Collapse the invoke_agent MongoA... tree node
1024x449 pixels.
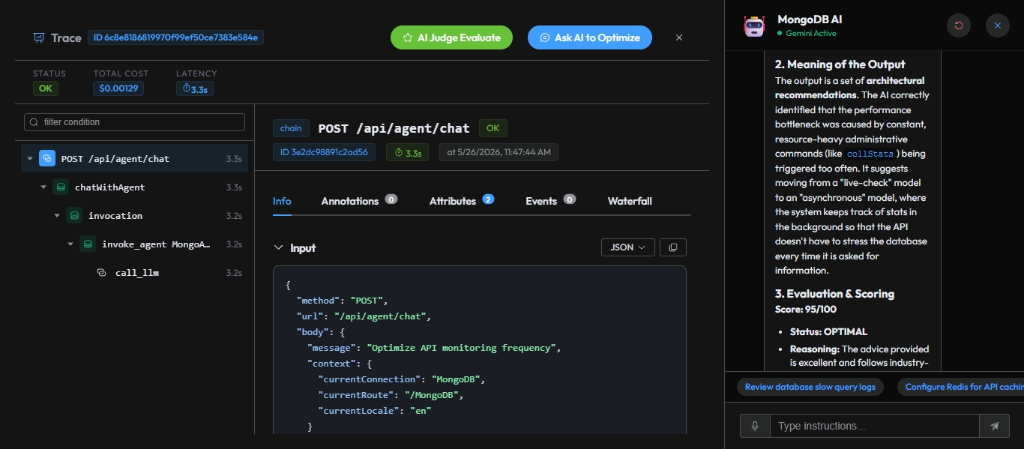(x=71, y=244)
